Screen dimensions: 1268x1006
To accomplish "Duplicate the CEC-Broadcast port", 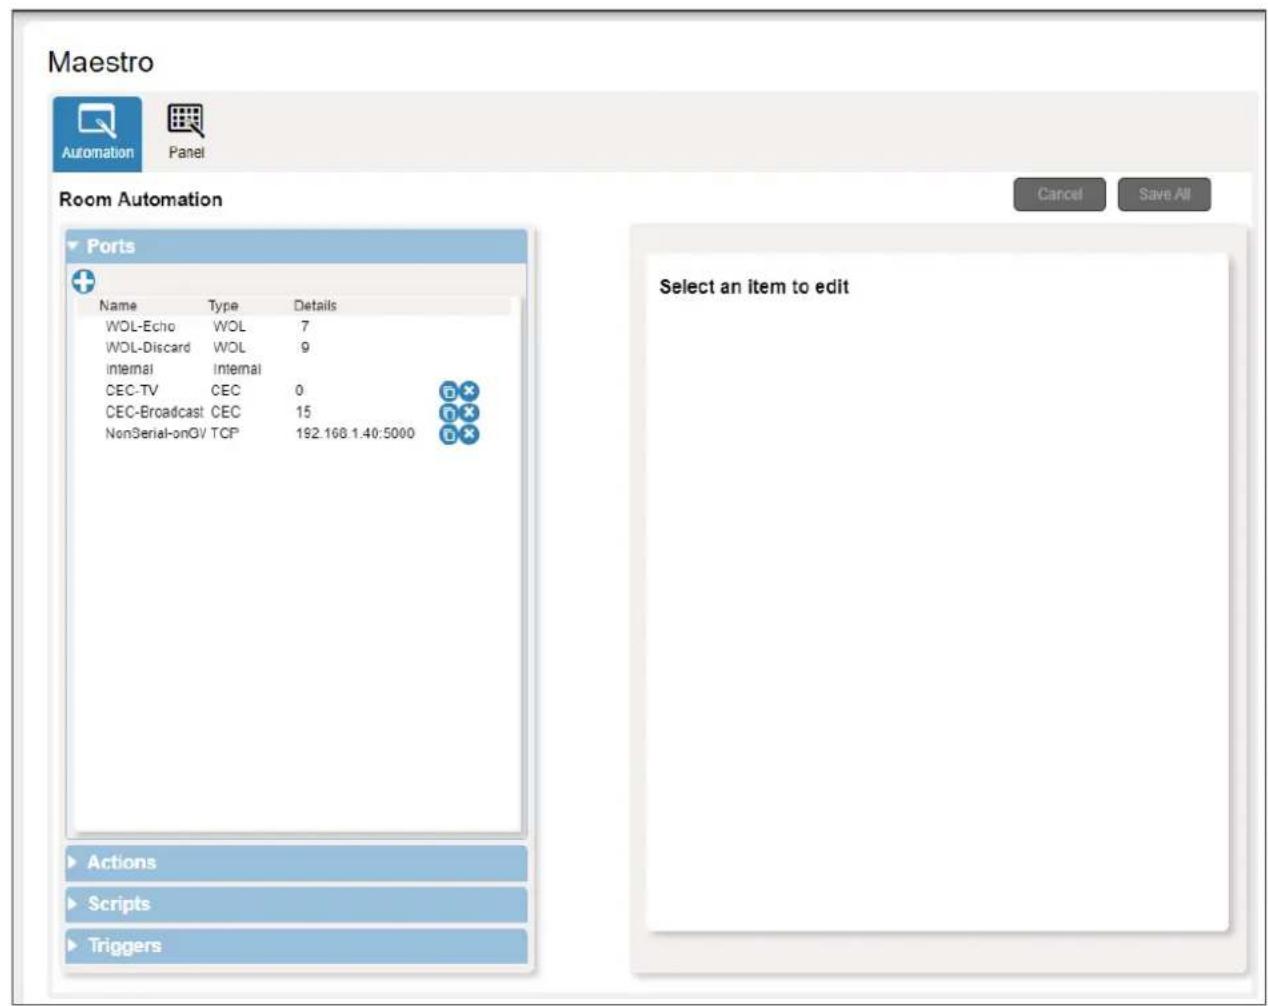I will [449, 412].
